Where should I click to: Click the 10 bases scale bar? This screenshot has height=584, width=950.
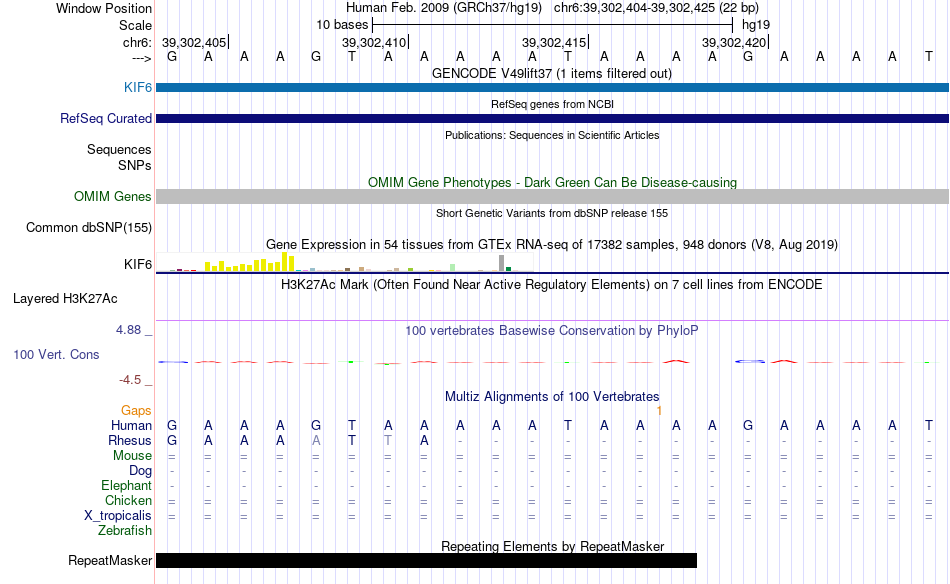click(553, 25)
